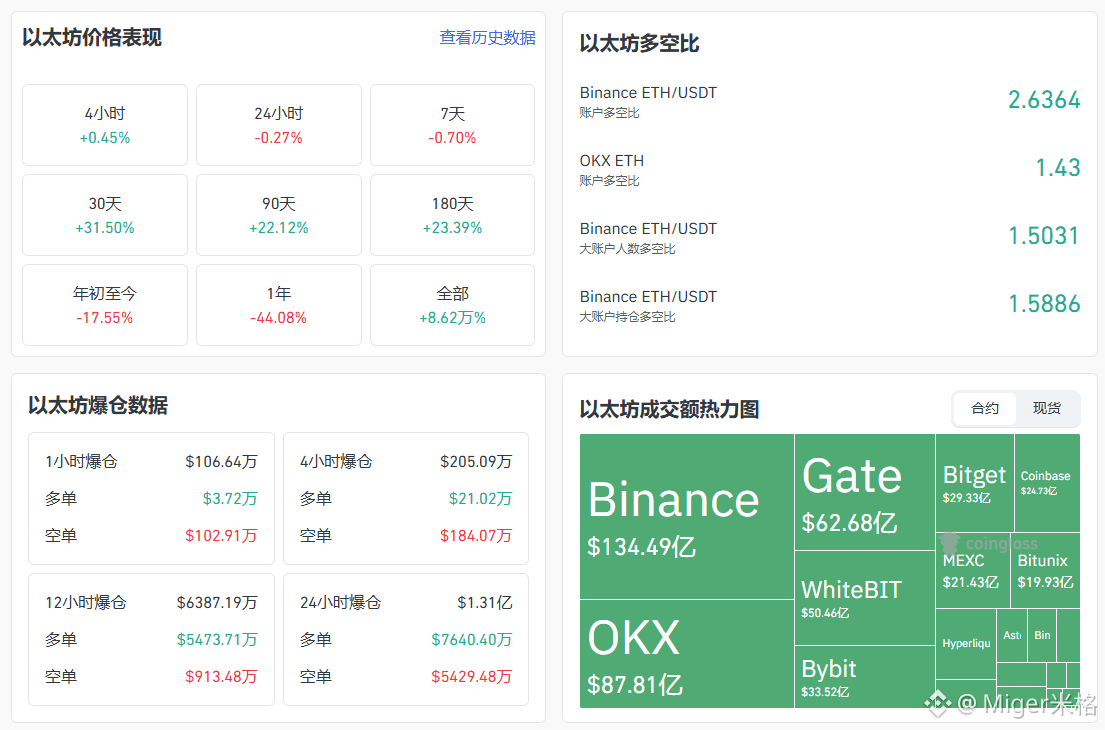Click the 以太坊价格表现 heading
Screen dimensions: 1105x730
tap(92, 37)
